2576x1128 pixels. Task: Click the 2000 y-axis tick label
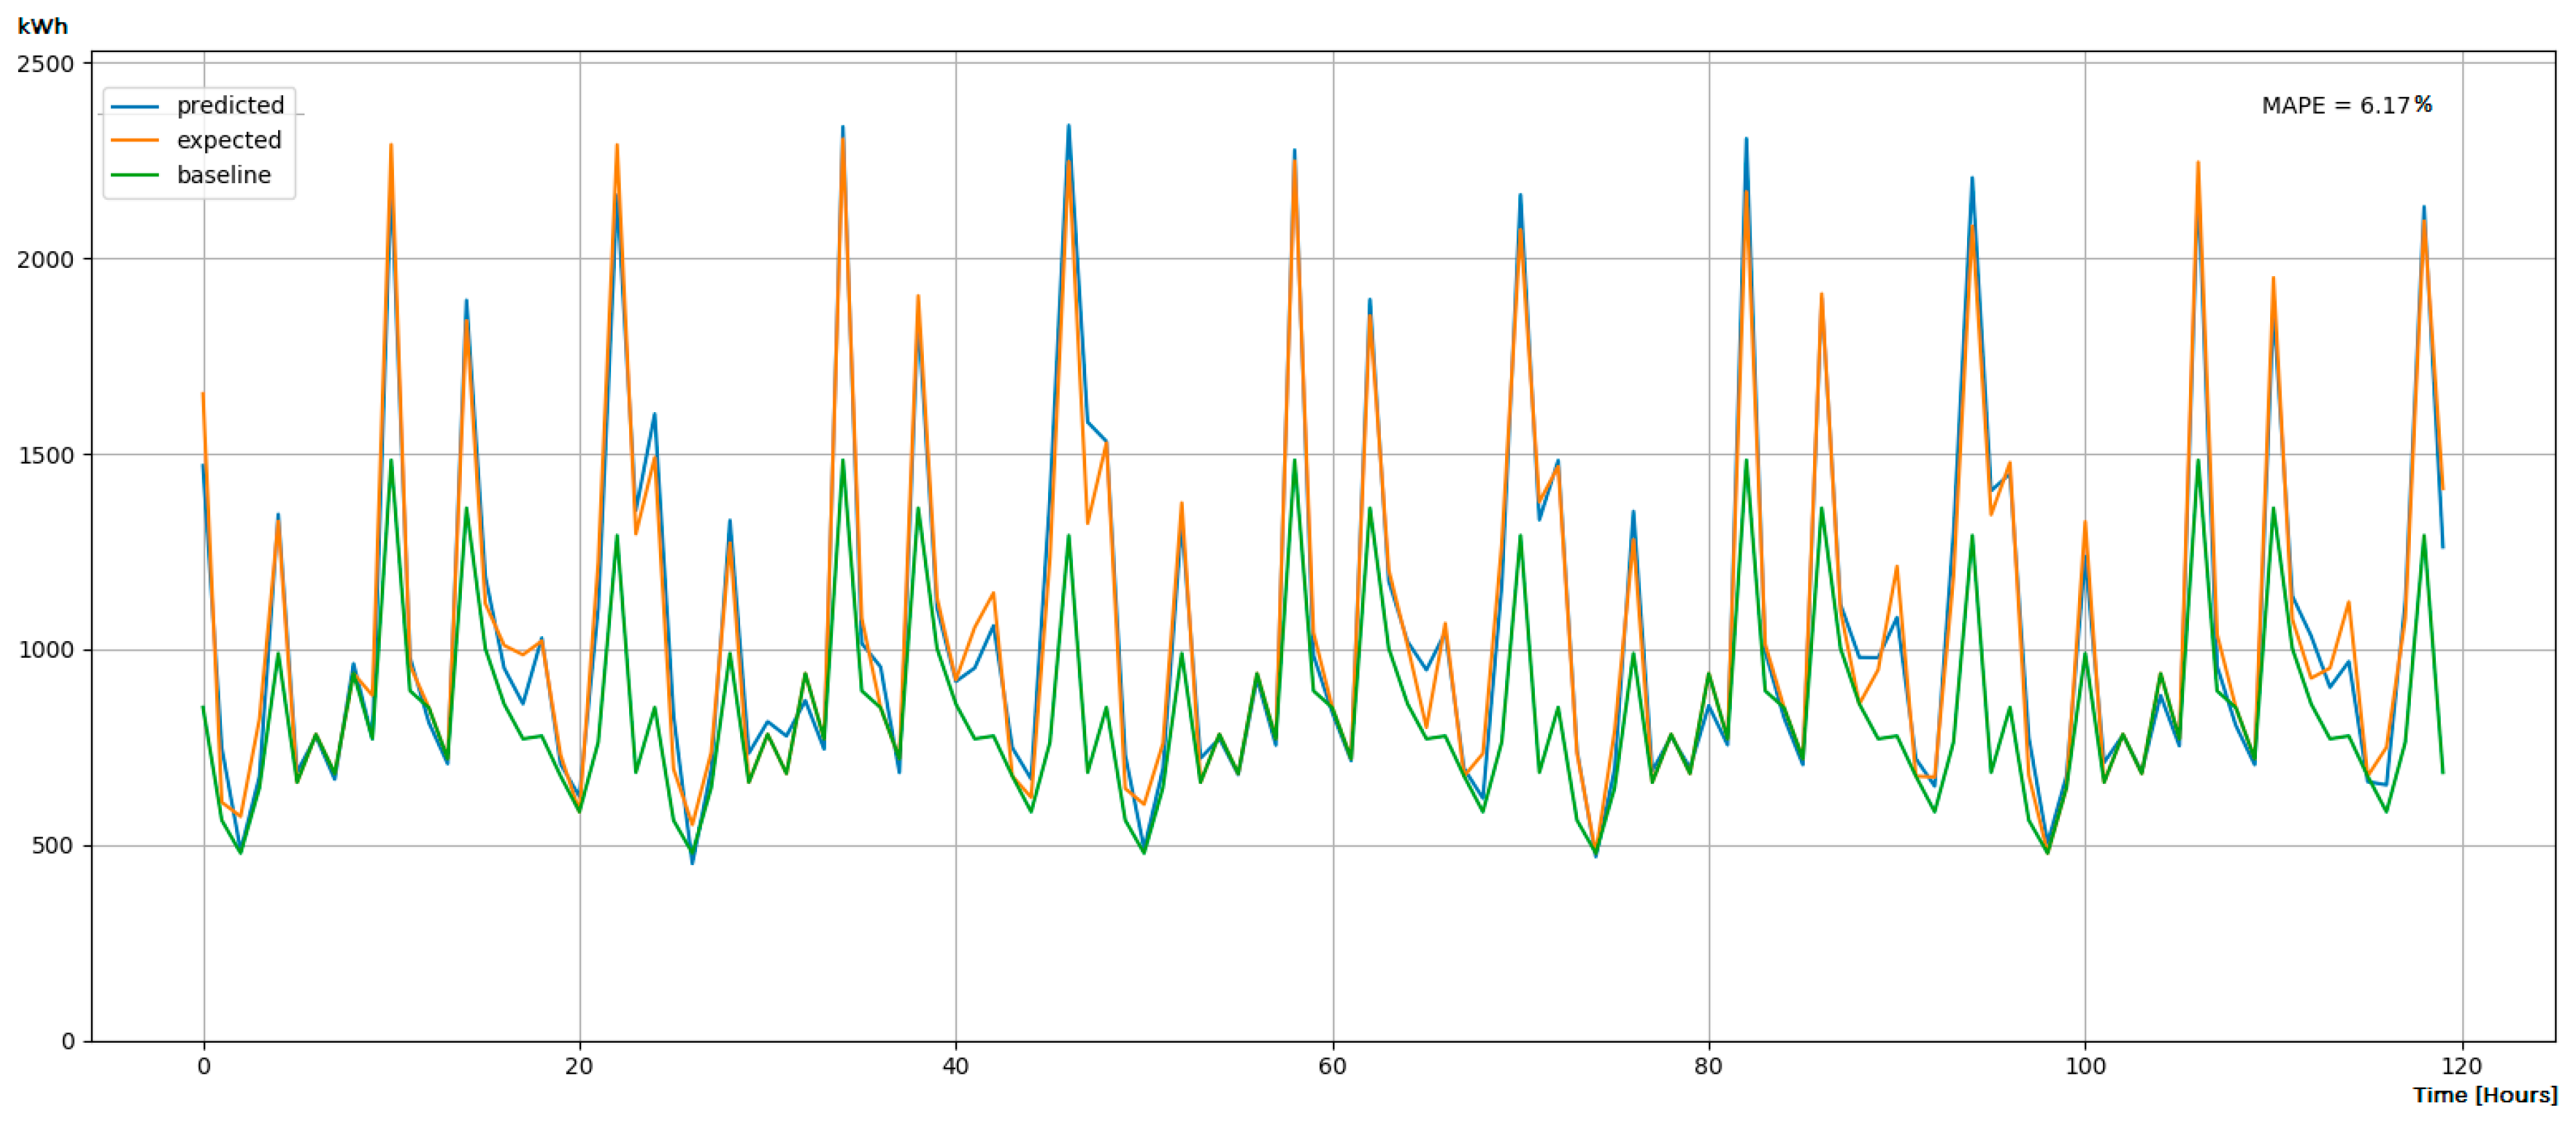coord(46,260)
